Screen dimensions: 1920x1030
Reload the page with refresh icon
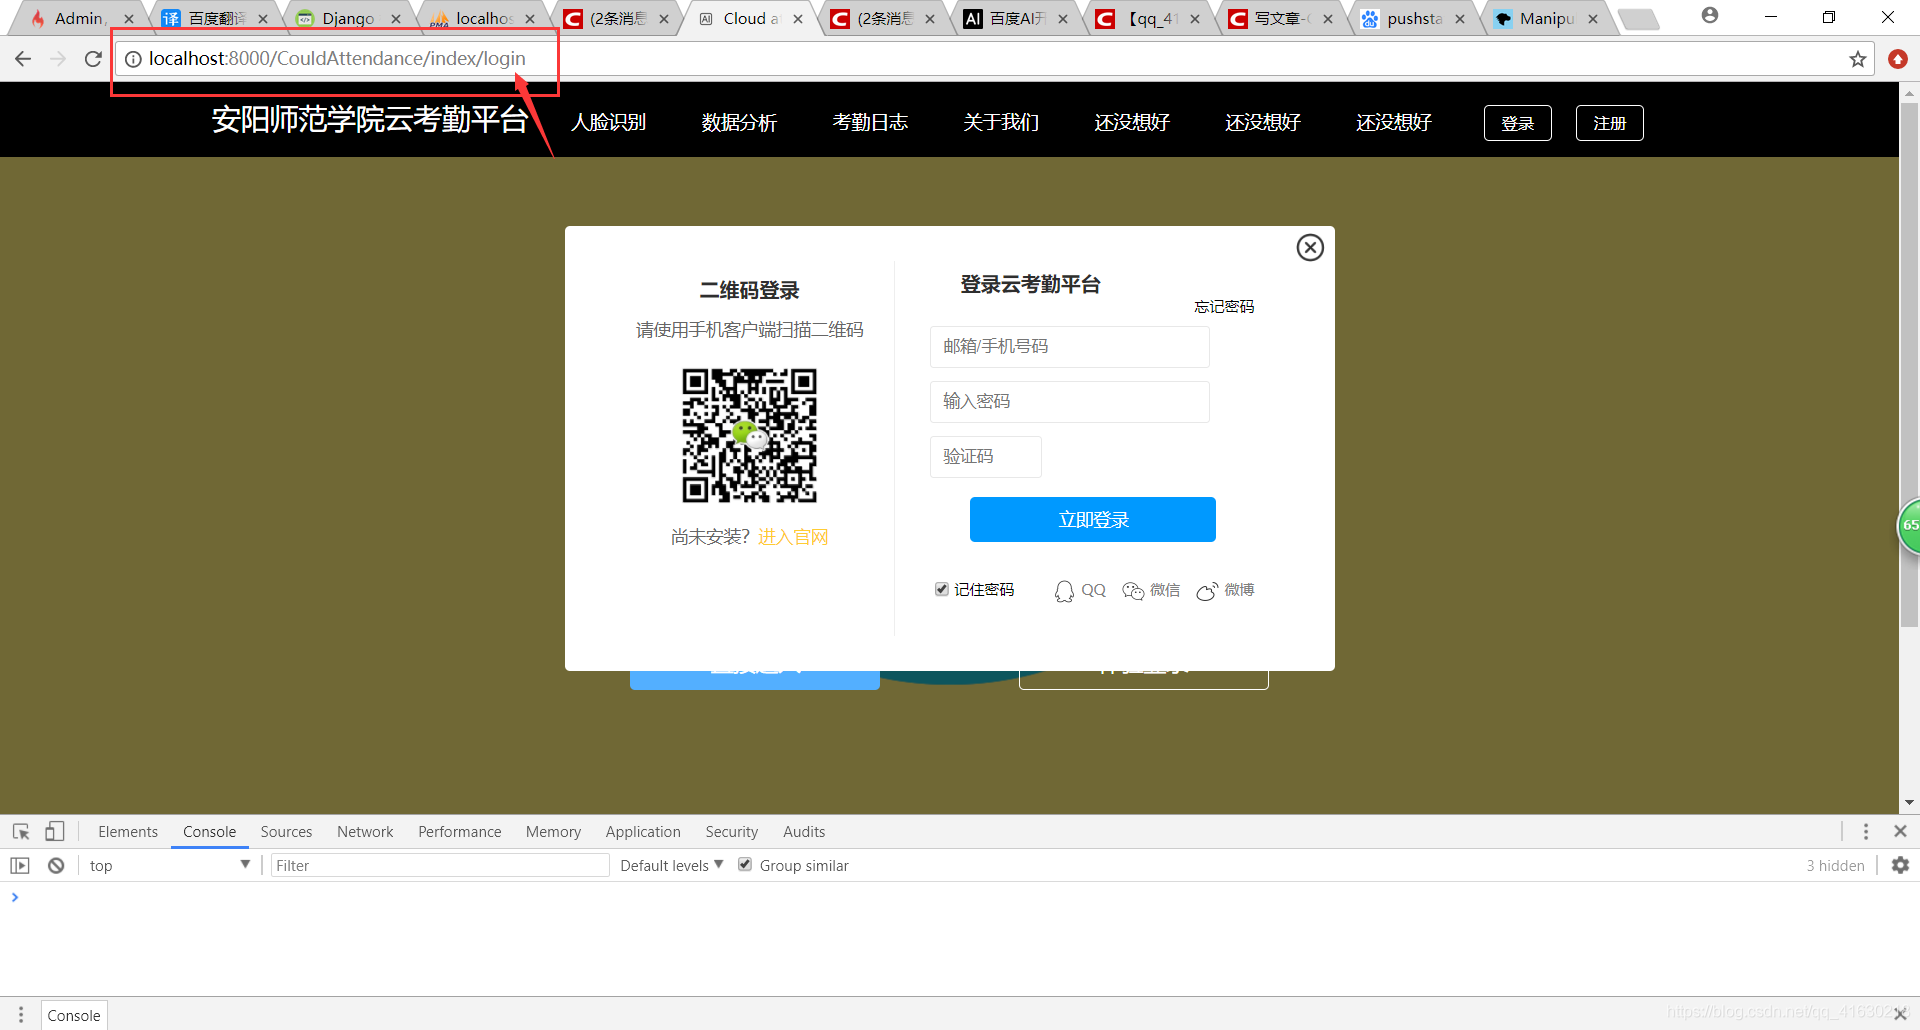click(93, 59)
